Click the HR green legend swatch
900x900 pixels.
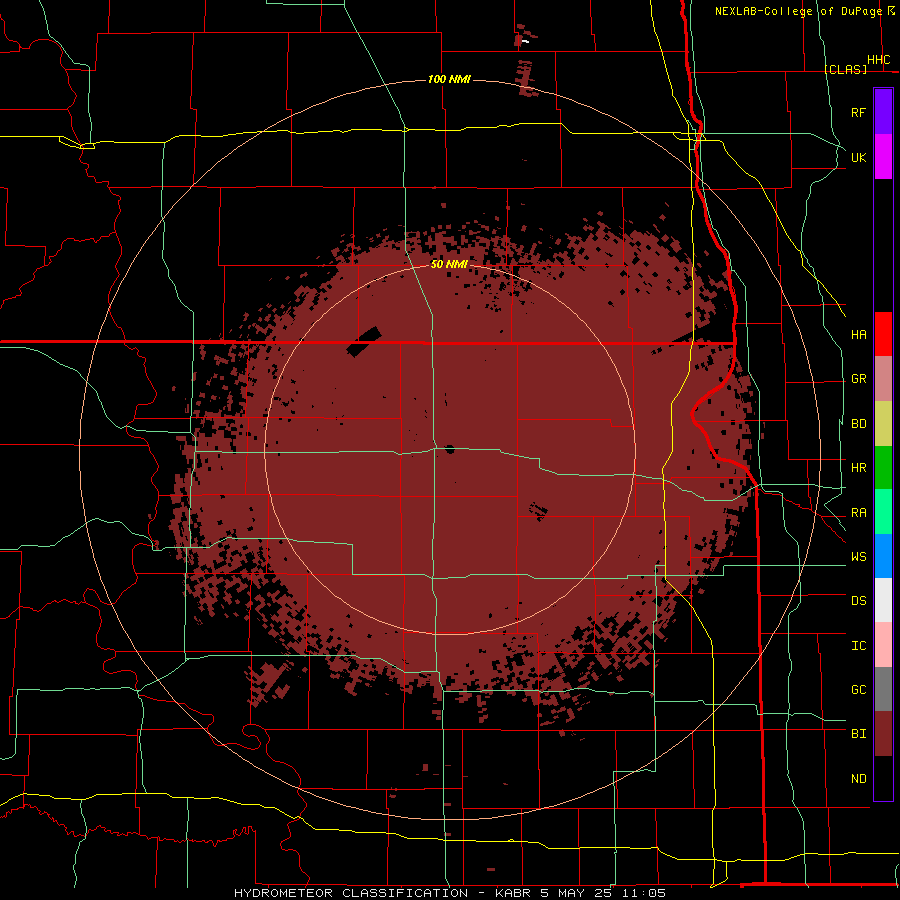883,468
